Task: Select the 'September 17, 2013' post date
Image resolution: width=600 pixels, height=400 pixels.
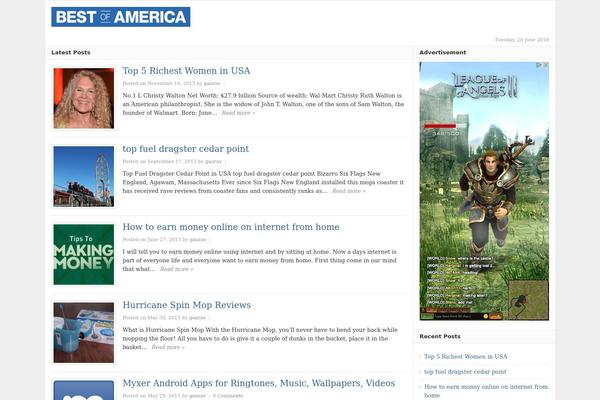Action: 172,162
